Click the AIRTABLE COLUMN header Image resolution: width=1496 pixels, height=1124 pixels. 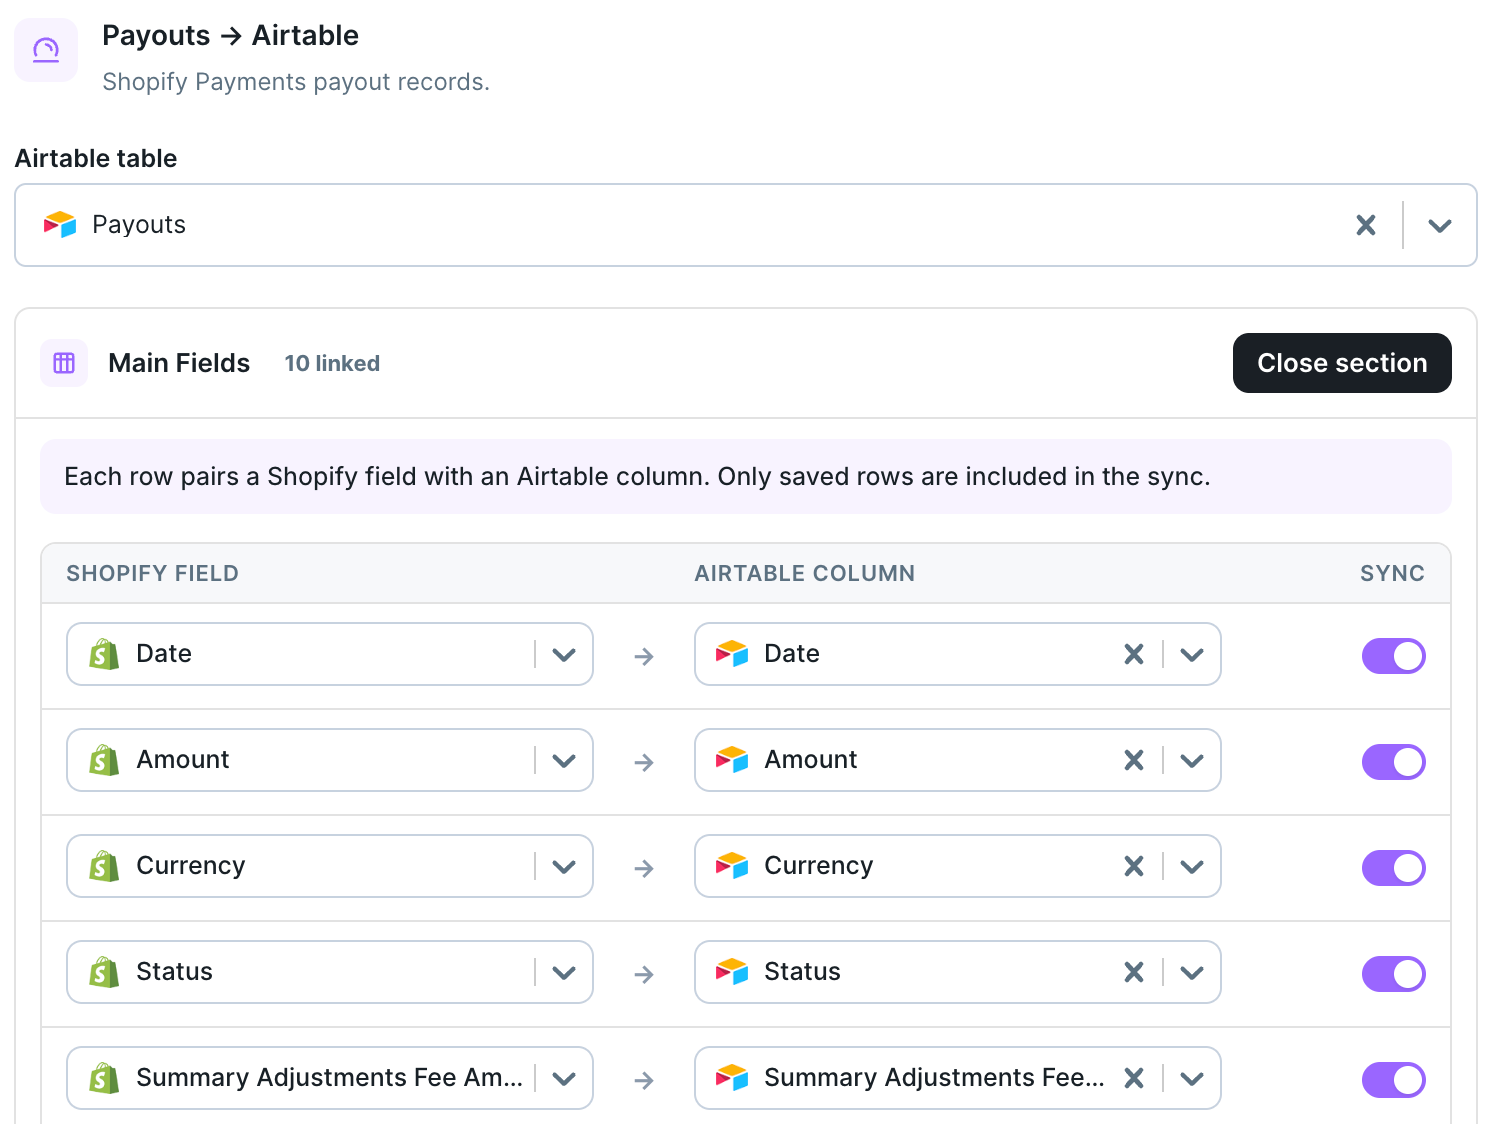(x=805, y=574)
